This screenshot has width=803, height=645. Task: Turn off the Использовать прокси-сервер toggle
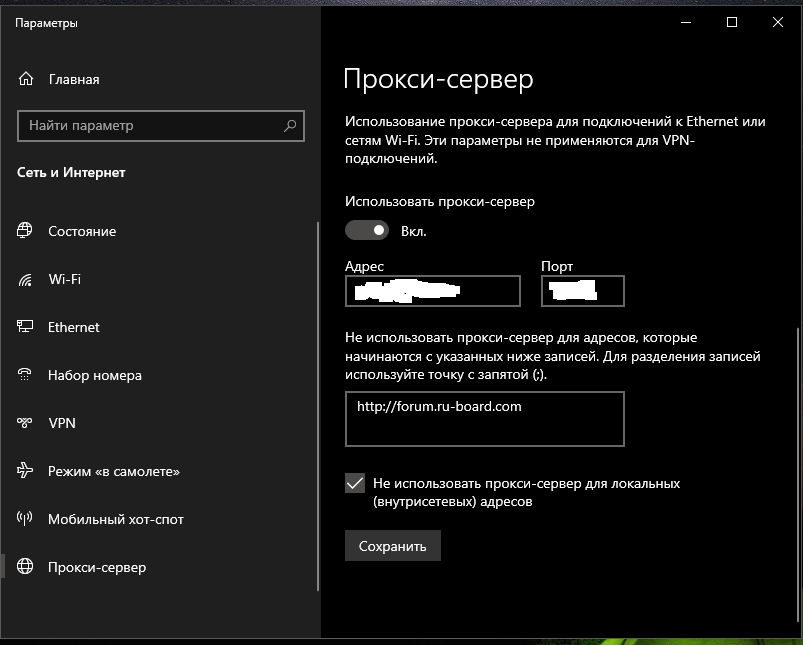point(366,231)
